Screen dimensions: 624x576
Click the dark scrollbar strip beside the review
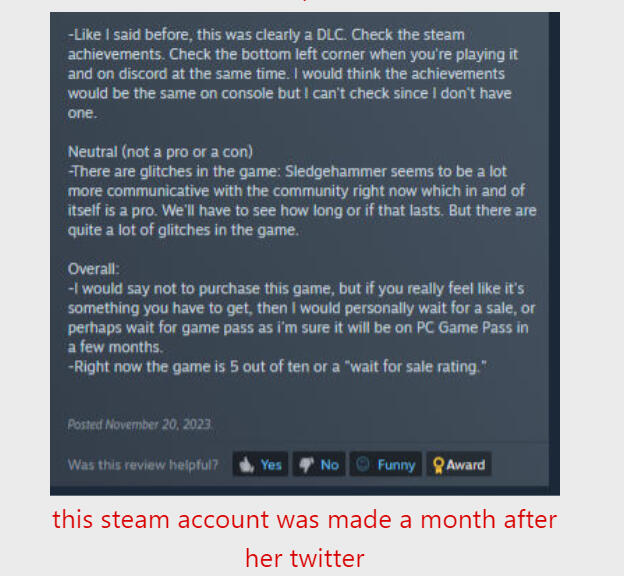click(x=554, y=251)
